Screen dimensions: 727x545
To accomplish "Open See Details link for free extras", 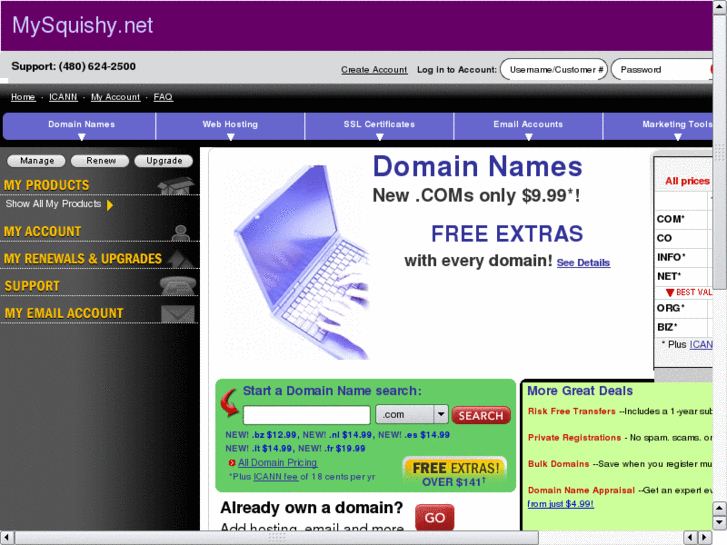I will pos(583,263).
